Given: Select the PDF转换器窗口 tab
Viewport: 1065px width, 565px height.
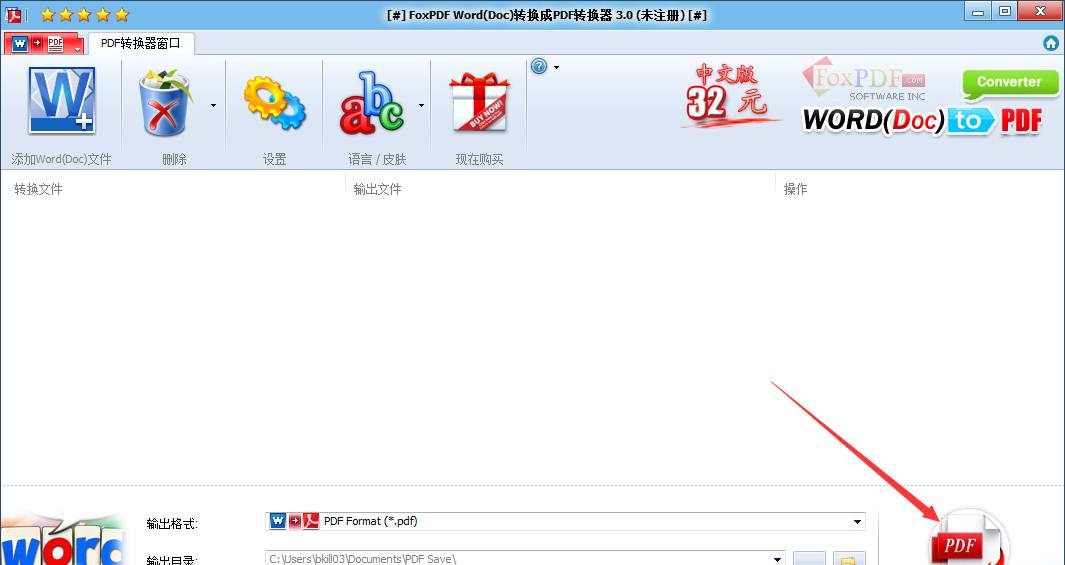Looking at the screenshot, I should (141, 43).
